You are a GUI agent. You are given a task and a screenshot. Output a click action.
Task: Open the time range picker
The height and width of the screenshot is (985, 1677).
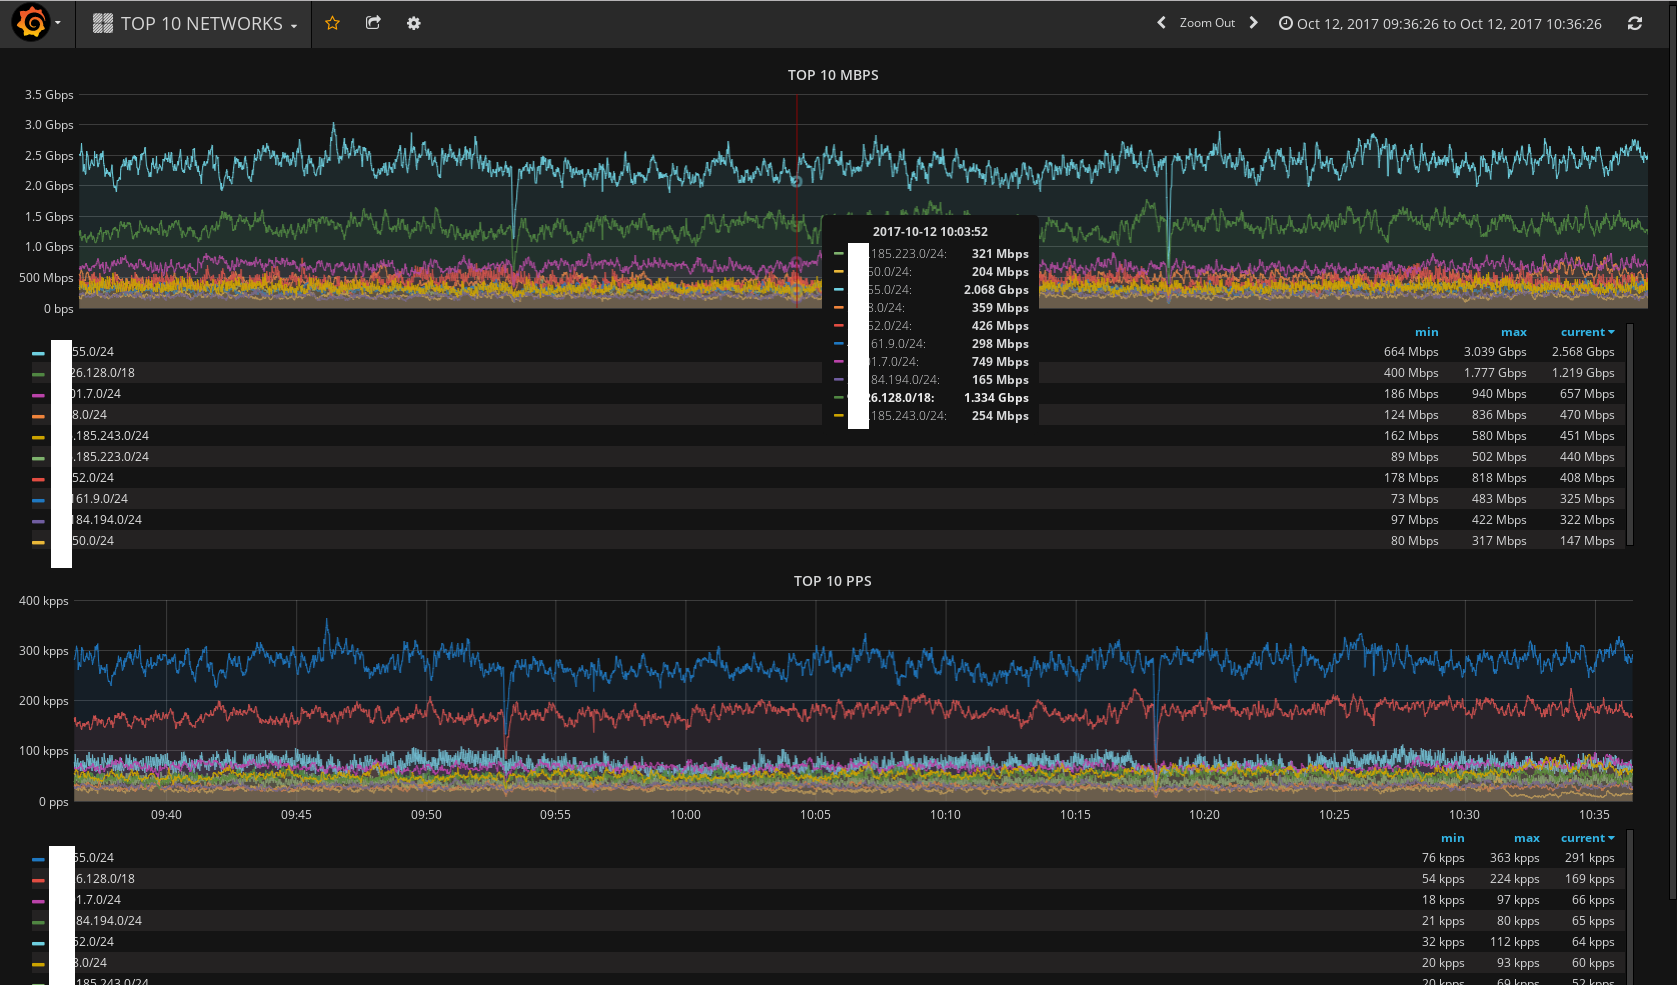(x=1440, y=24)
